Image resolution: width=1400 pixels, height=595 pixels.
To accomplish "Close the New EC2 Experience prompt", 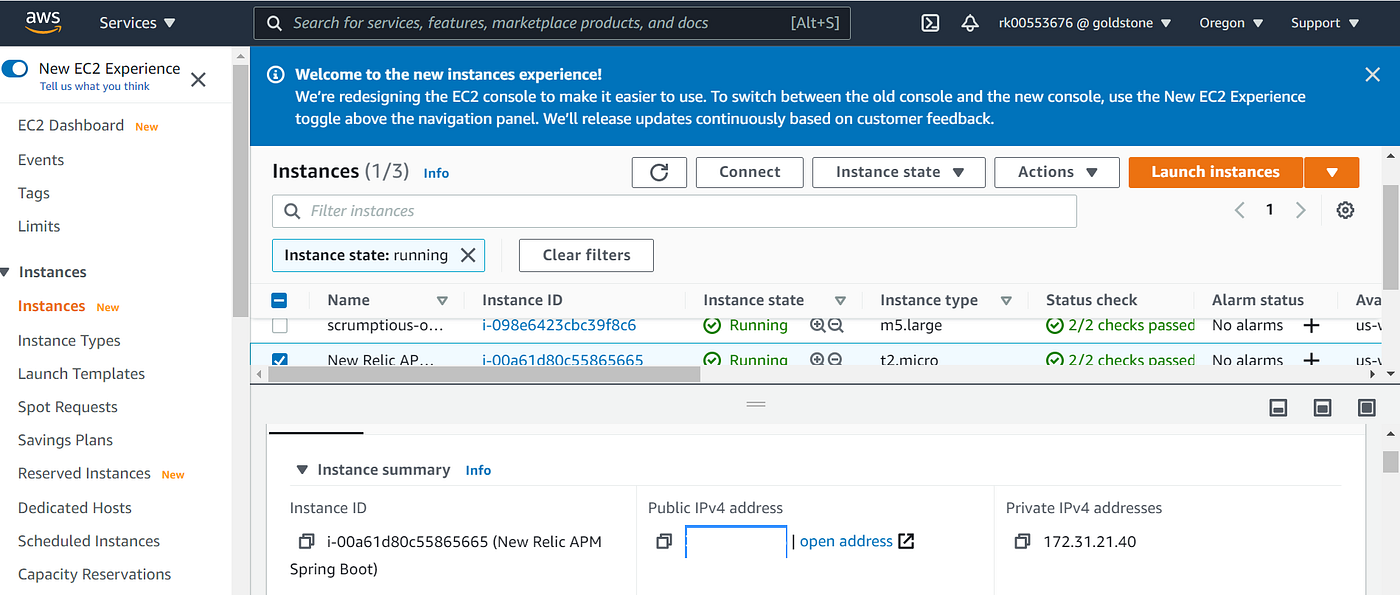I will pos(198,80).
